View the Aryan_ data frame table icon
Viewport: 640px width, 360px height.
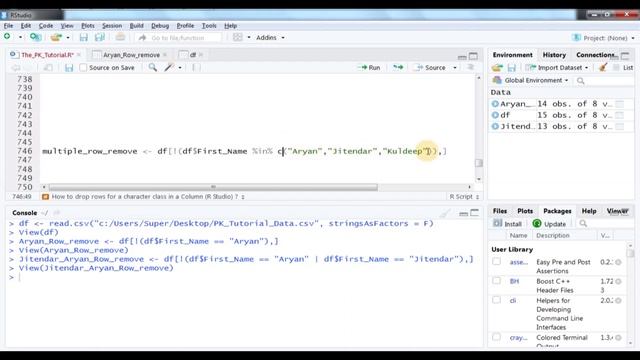point(620,104)
